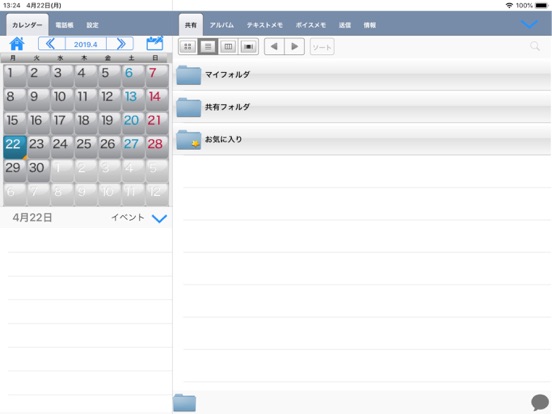Select the カレンダー tab
The height and width of the screenshot is (414, 552).
pos(27,25)
